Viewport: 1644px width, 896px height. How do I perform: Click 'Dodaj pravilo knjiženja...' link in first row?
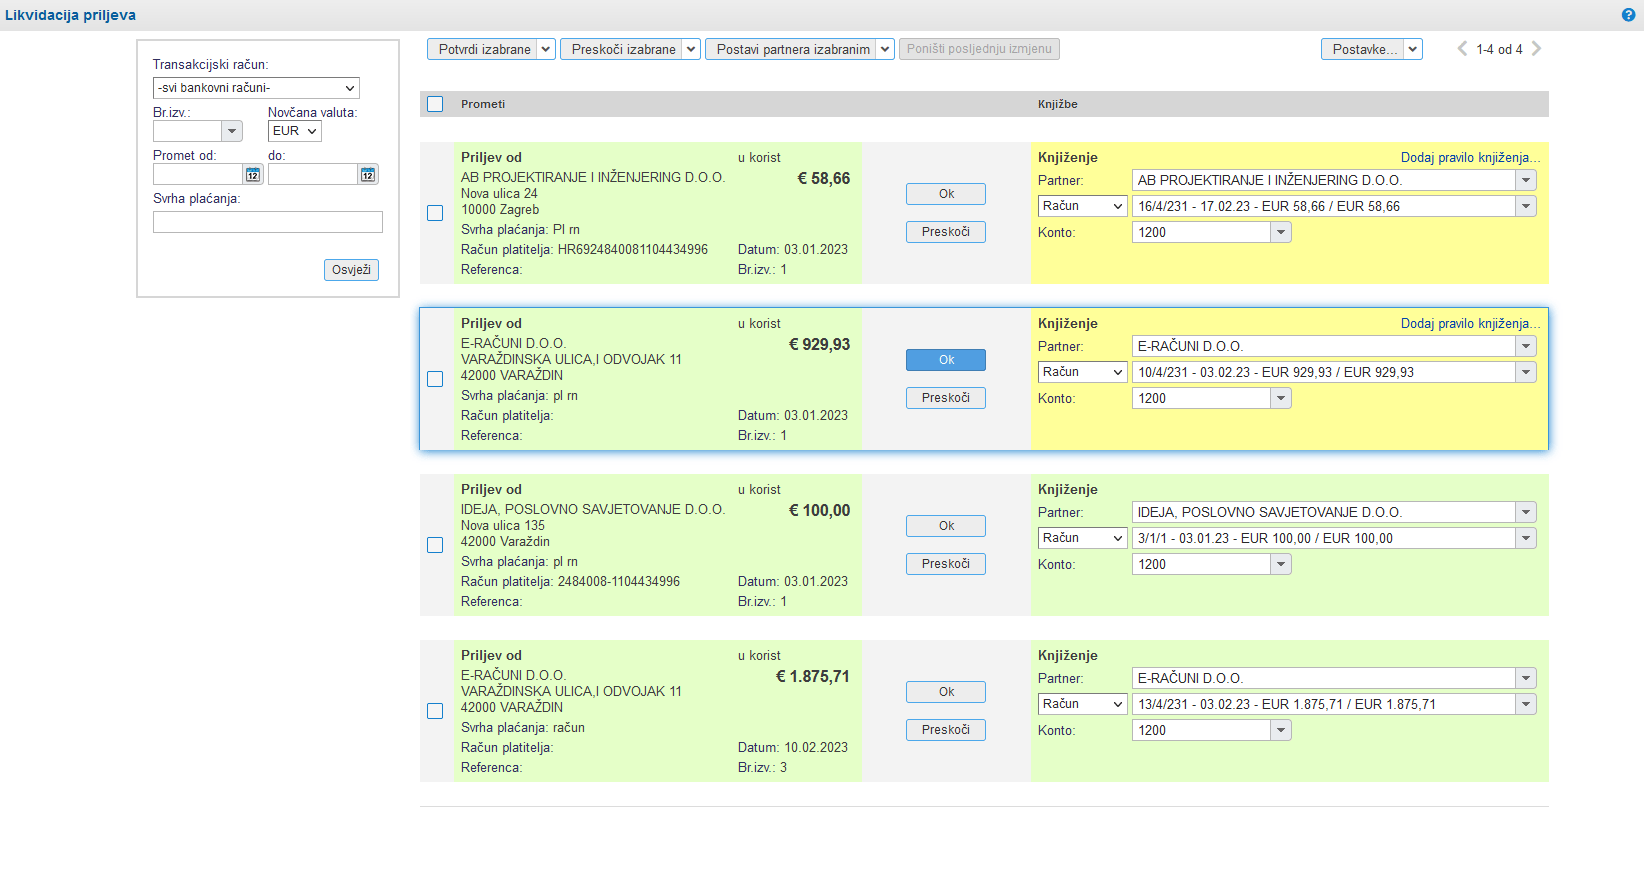point(1470,157)
